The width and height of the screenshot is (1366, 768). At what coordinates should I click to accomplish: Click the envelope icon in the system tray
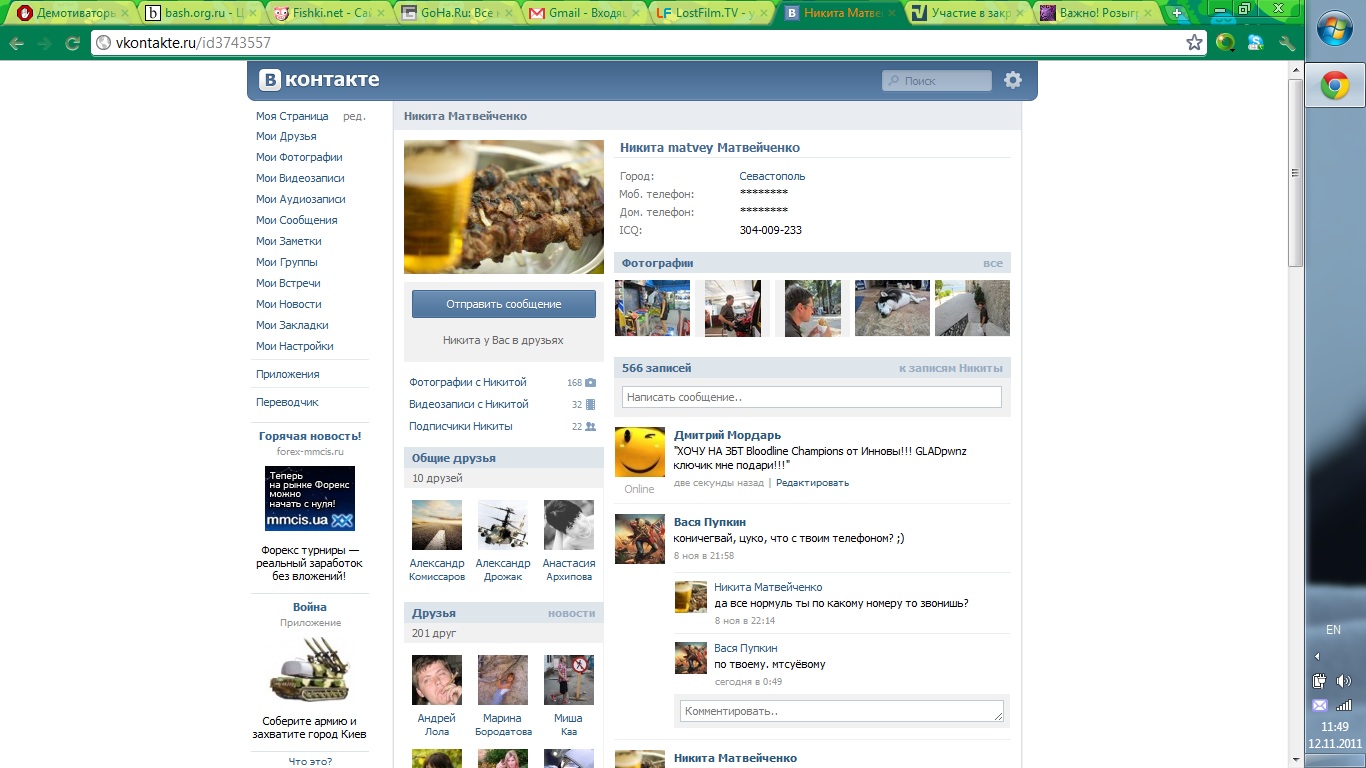[x=1319, y=705]
